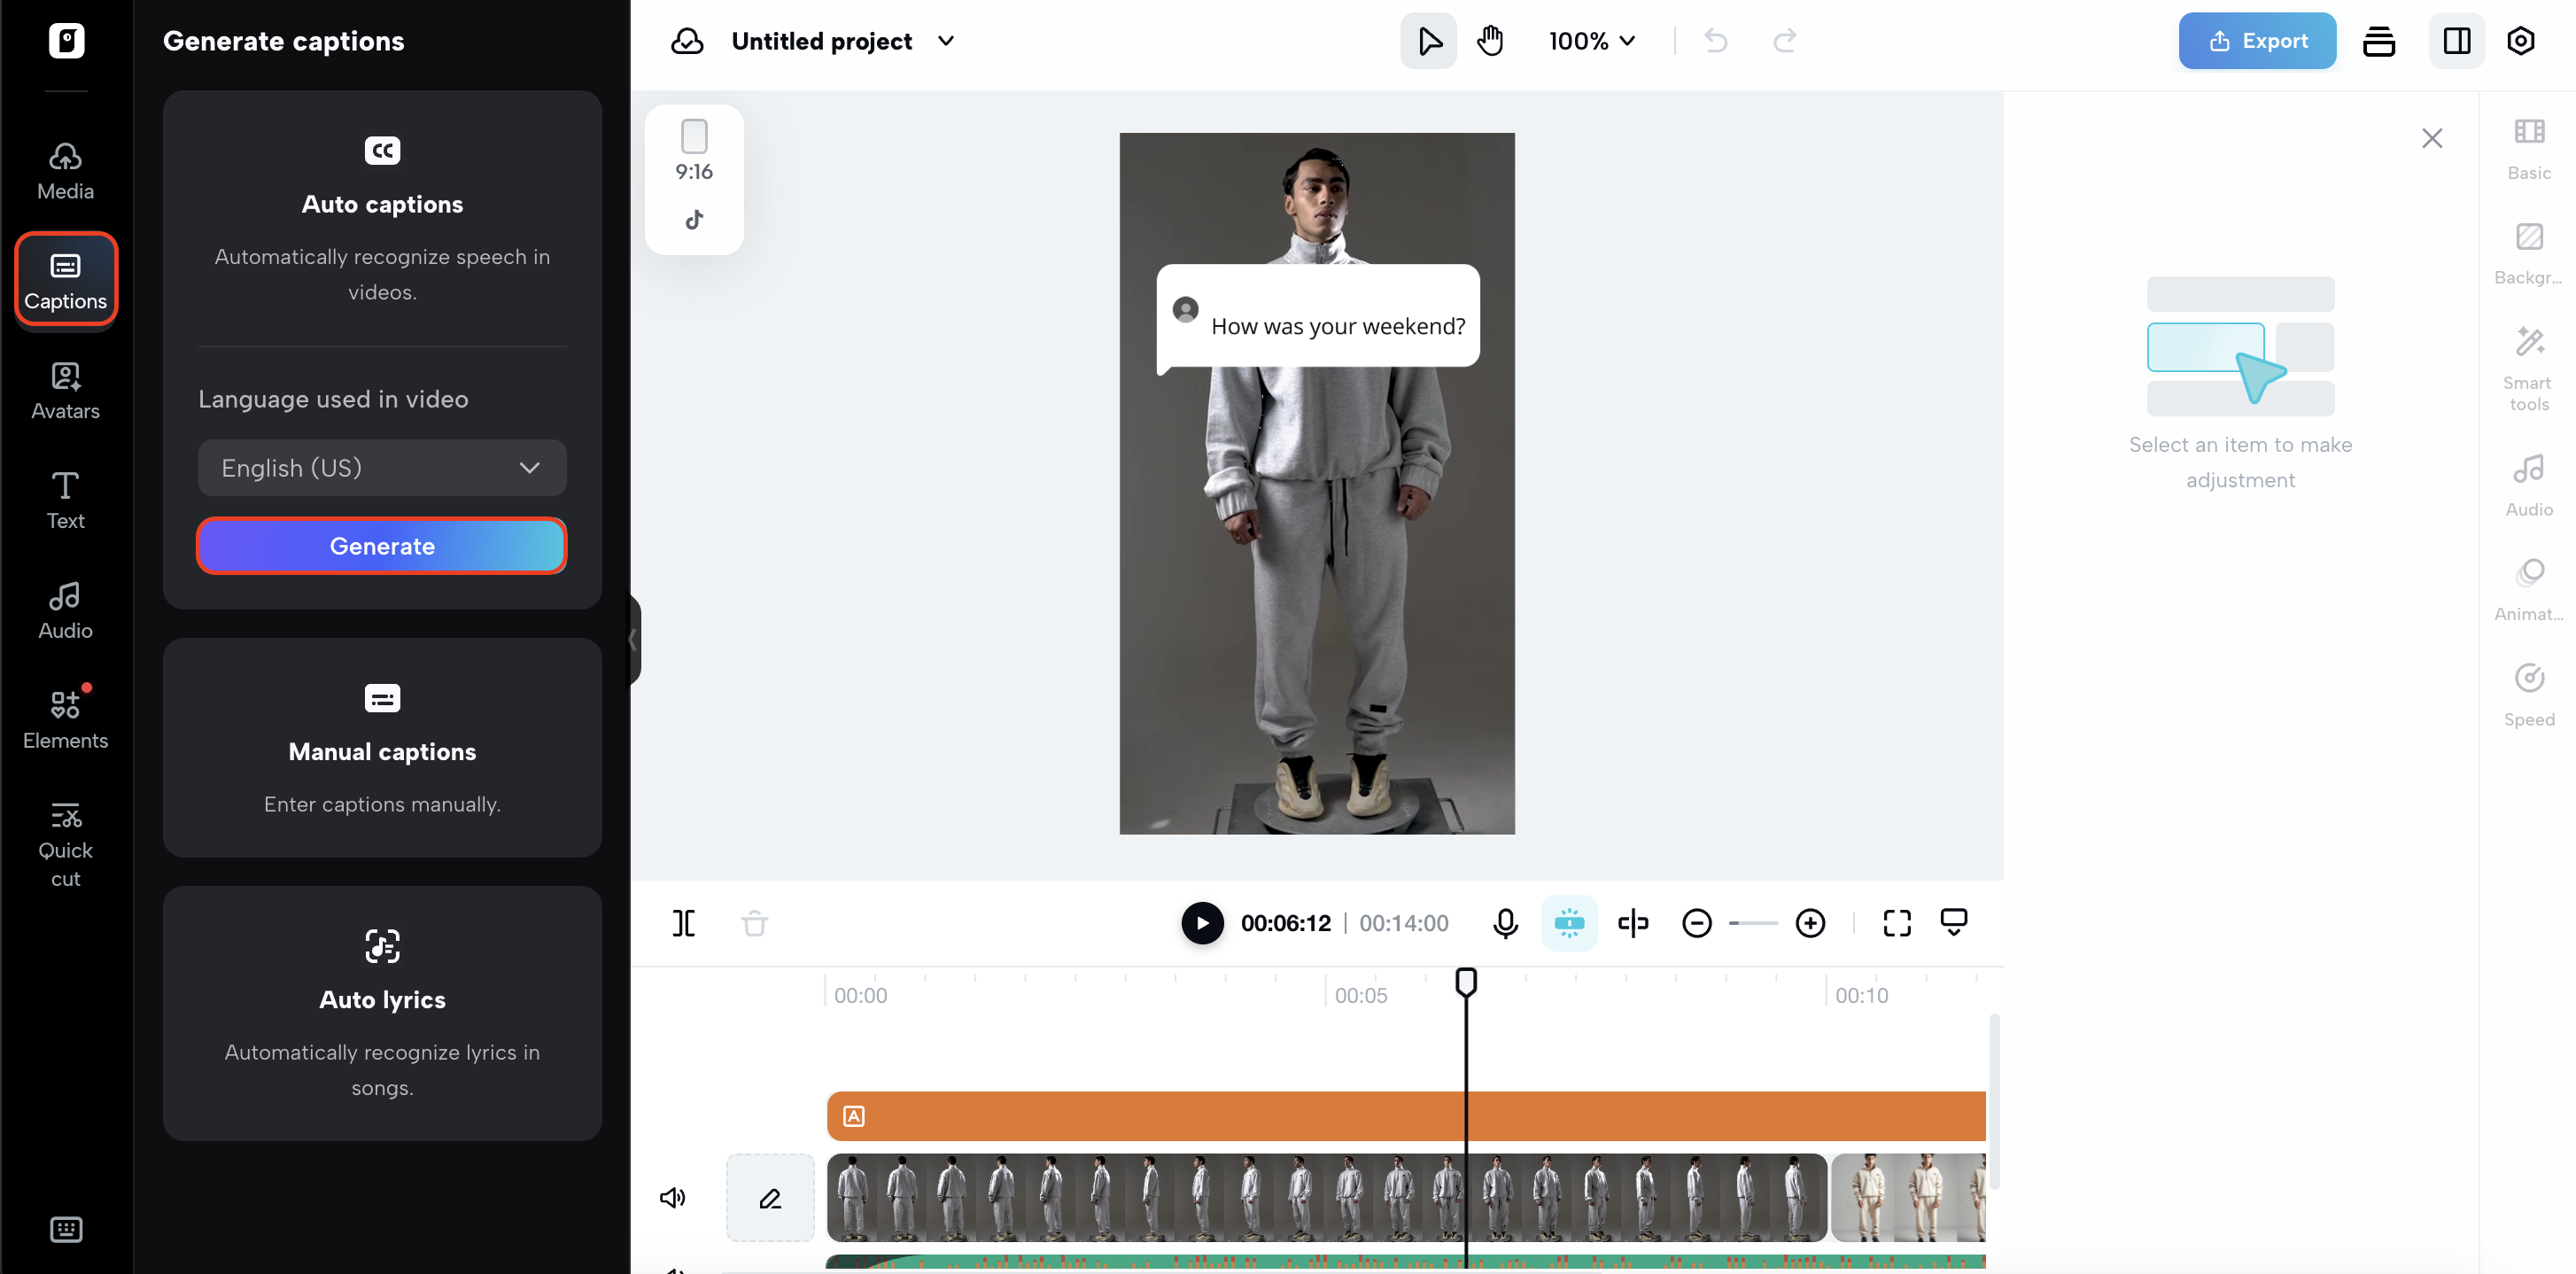
Task: Open the Text panel
Action: [x=64, y=500]
